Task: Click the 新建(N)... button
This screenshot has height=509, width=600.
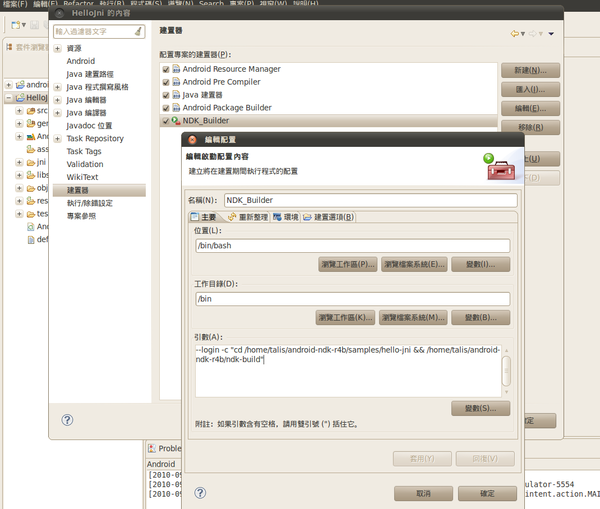Action: [x=530, y=70]
